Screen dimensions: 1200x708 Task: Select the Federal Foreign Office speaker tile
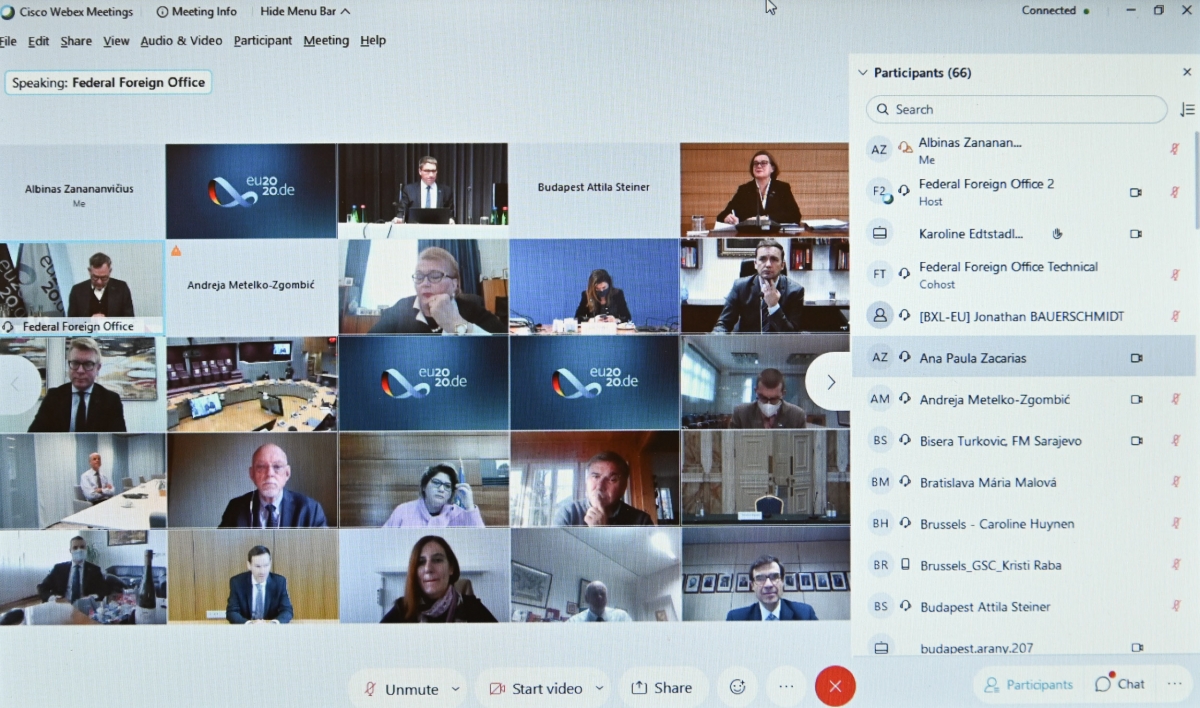[x=82, y=288]
